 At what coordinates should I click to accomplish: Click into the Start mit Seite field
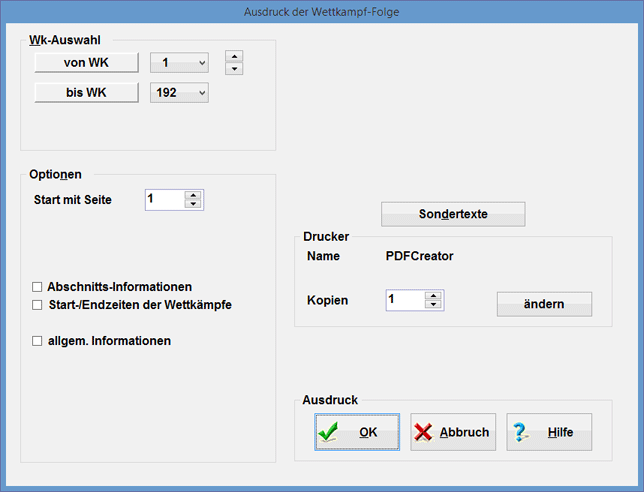tap(164, 200)
